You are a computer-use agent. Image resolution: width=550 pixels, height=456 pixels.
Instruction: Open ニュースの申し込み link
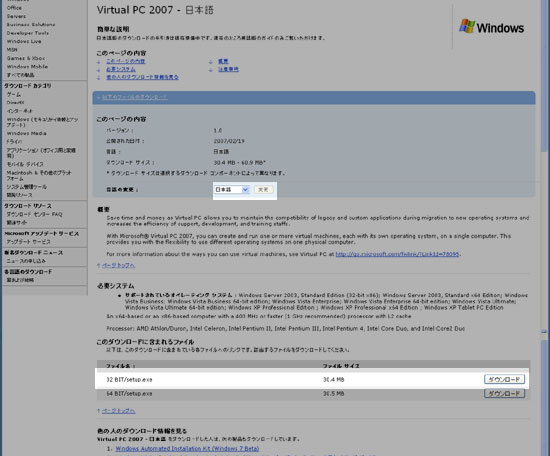coord(26,261)
